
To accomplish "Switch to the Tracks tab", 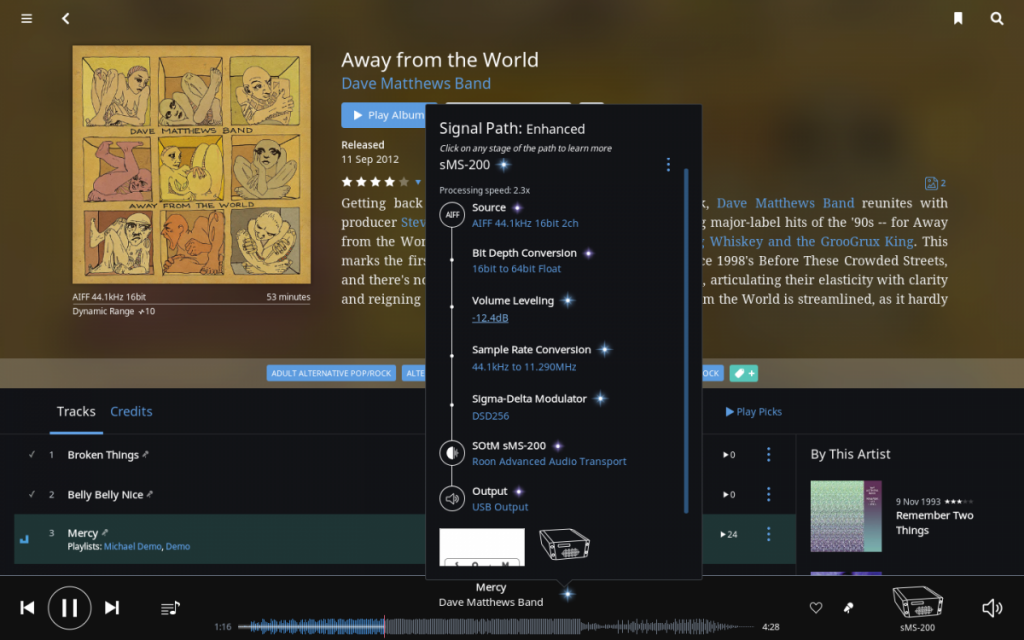I will pyautogui.click(x=76, y=411).
